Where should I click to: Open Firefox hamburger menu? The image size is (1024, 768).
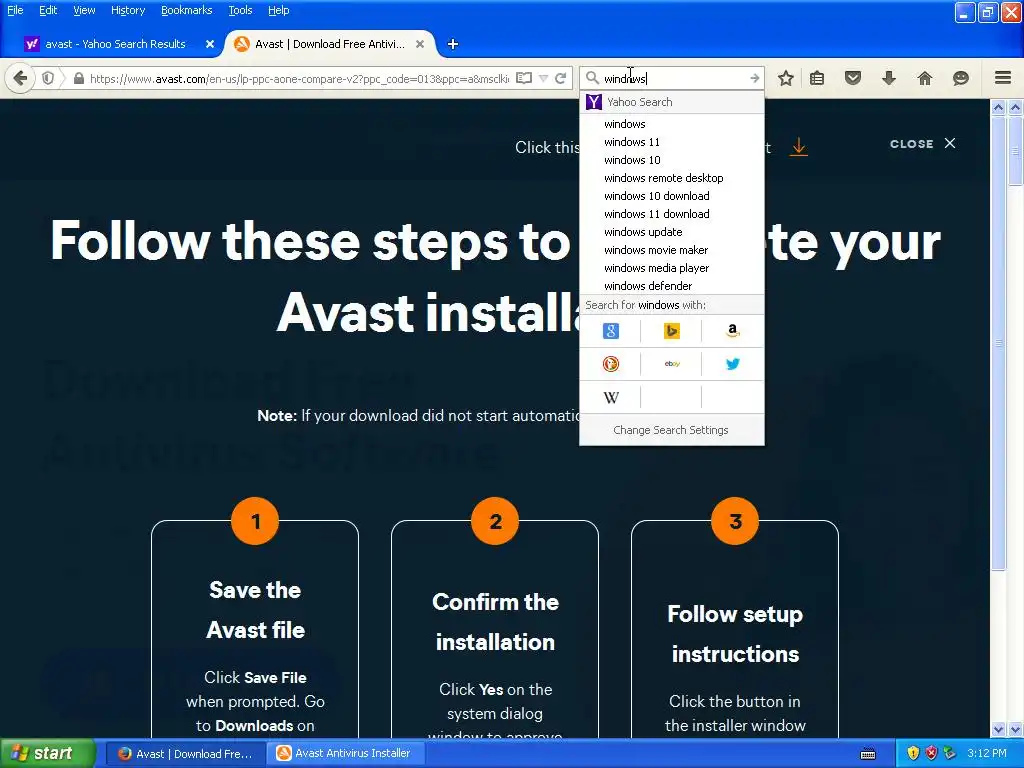click(1003, 78)
